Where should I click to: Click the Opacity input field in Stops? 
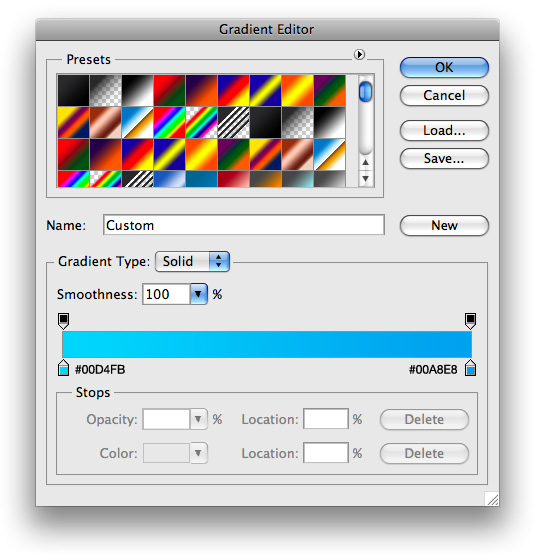click(x=166, y=419)
